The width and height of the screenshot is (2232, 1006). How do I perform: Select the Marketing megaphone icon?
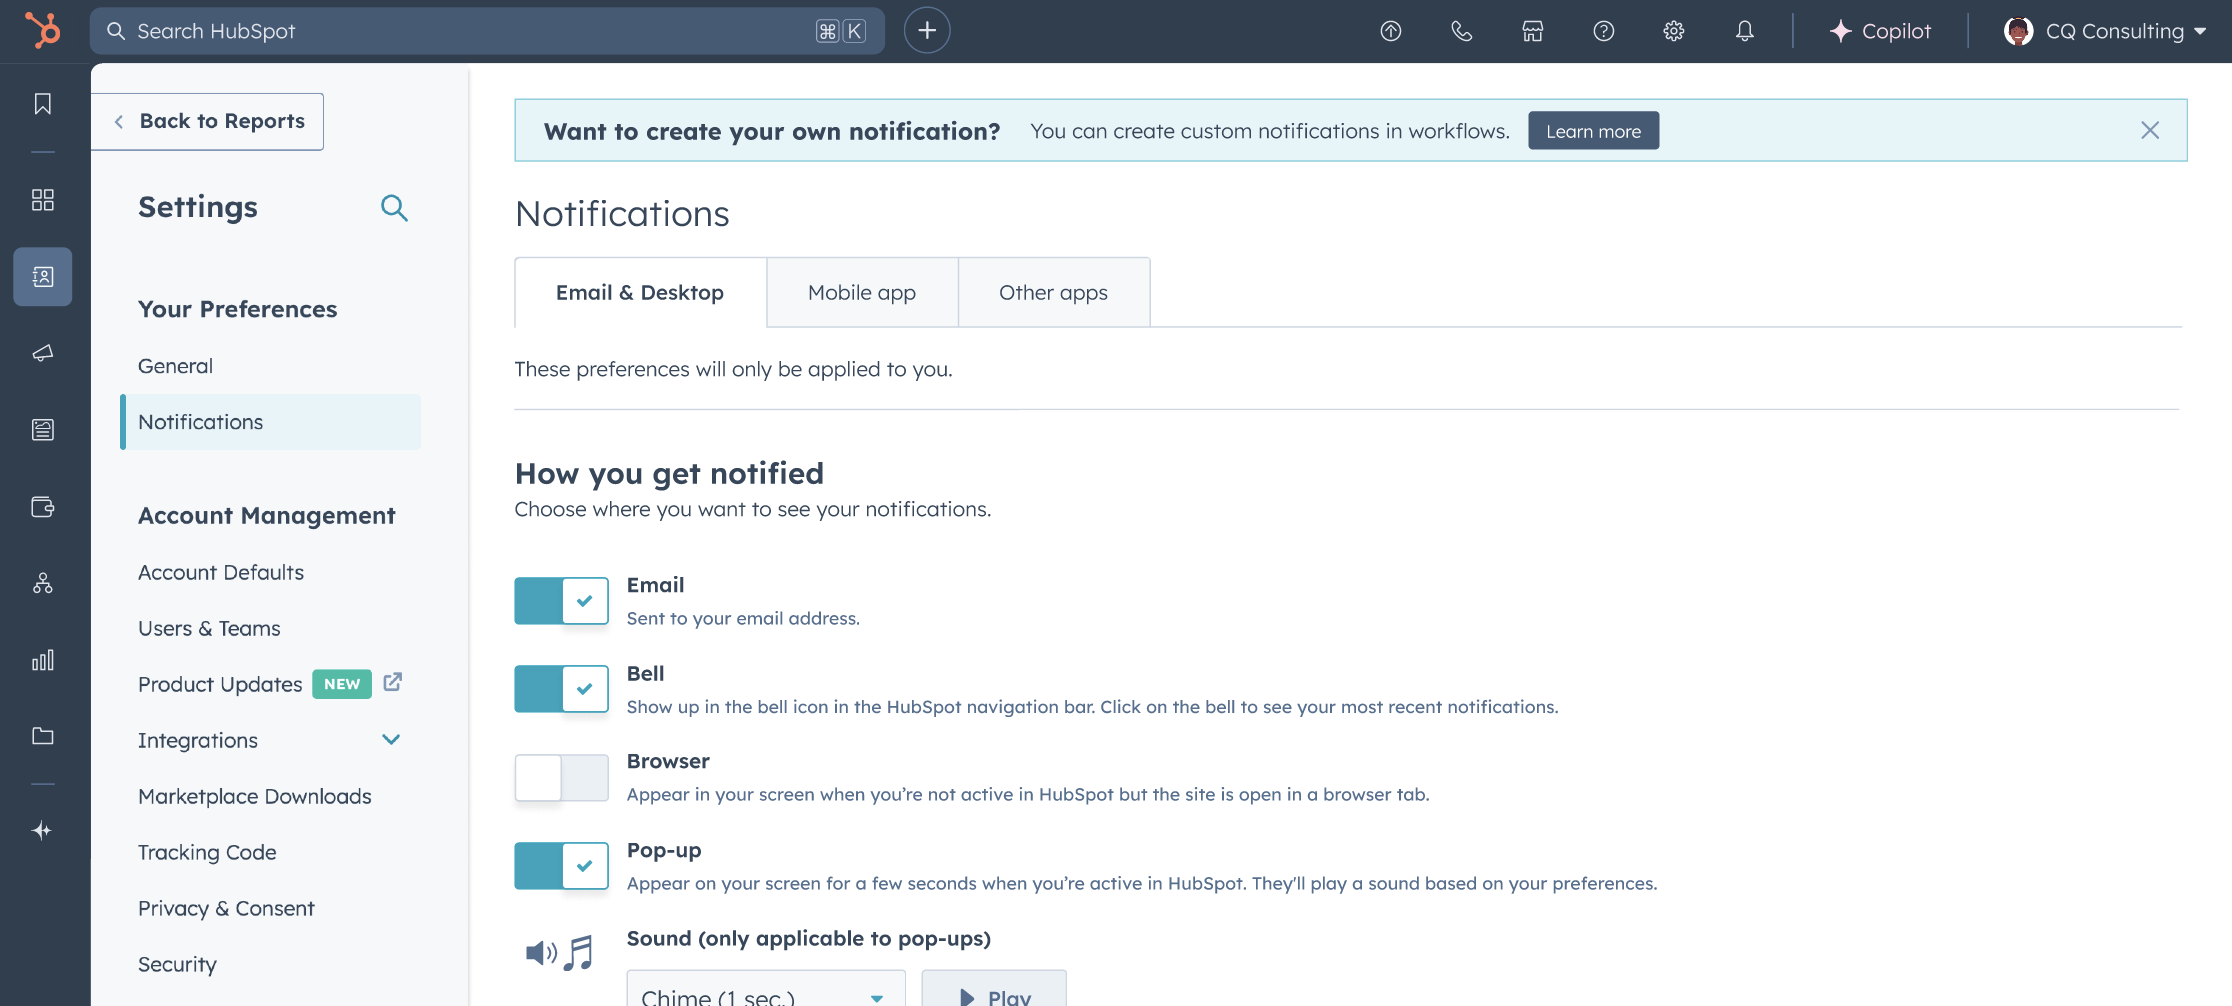coord(42,352)
